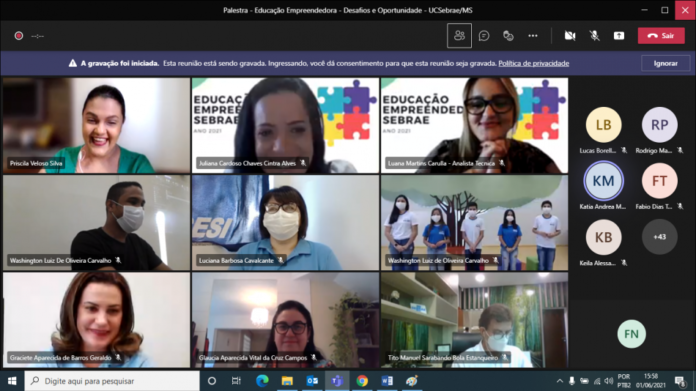Image resolution: width=696 pixels, height=391 pixels.
Task: Click the red recording indicator
Action: (x=19, y=36)
